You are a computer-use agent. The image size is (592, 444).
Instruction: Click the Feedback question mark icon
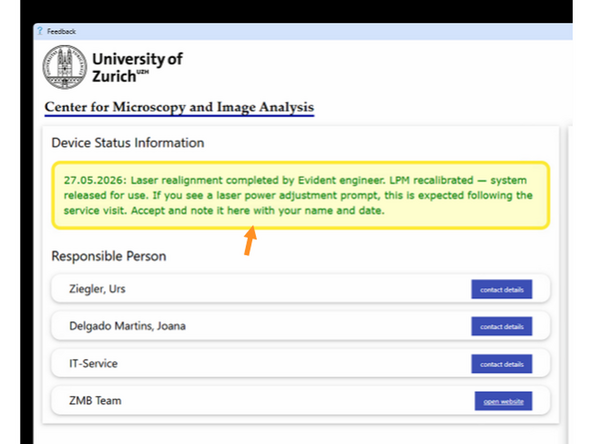40,31
